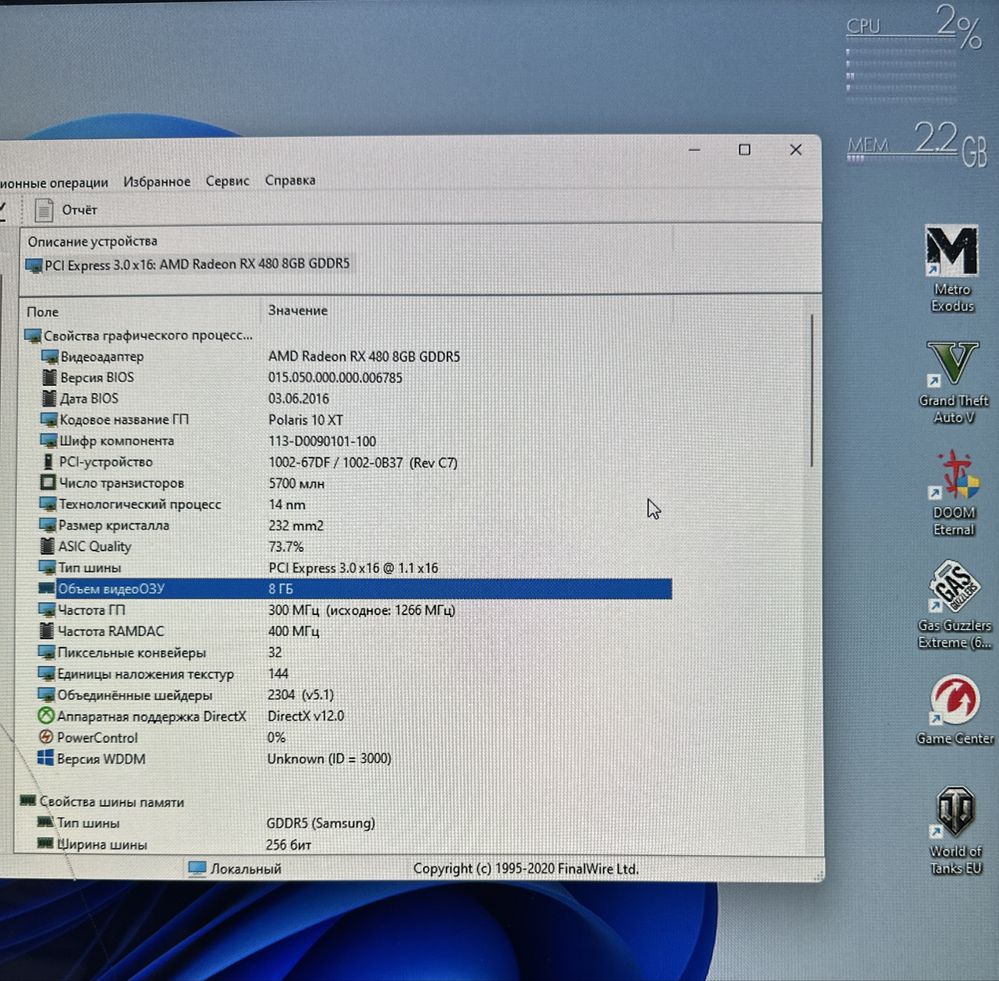Viewport: 999px width, 981px height.
Task: Click the Версия WDDM Windows icon
Action: pos(45,758)
